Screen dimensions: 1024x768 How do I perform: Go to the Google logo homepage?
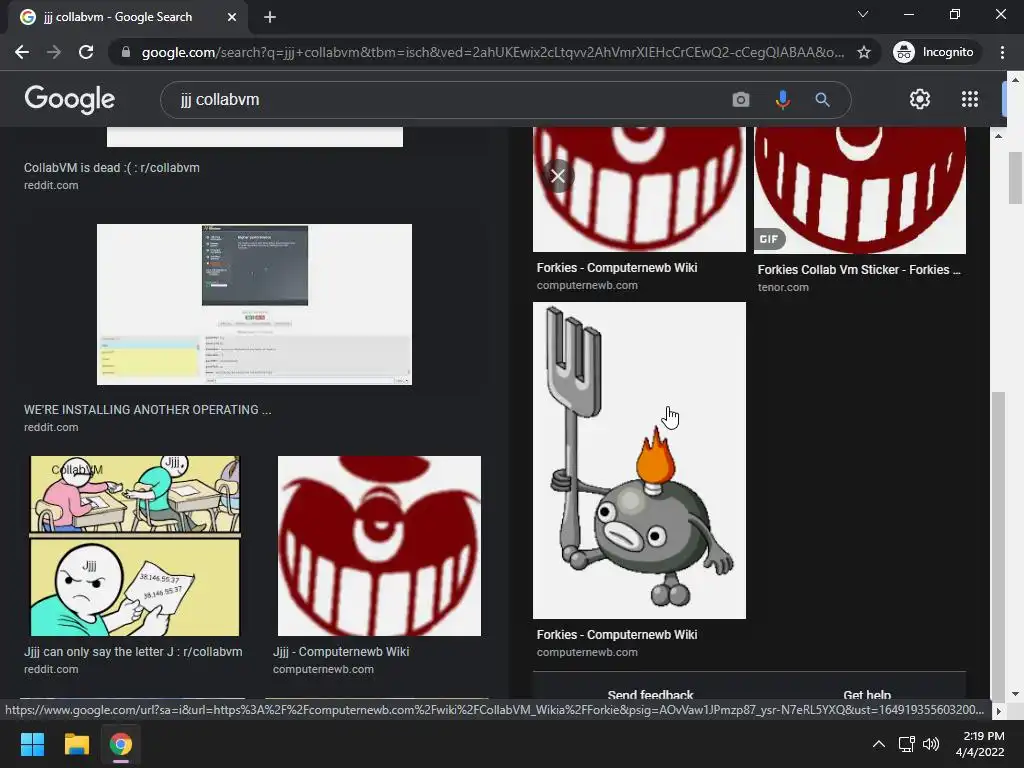click(x=69, y=99)
